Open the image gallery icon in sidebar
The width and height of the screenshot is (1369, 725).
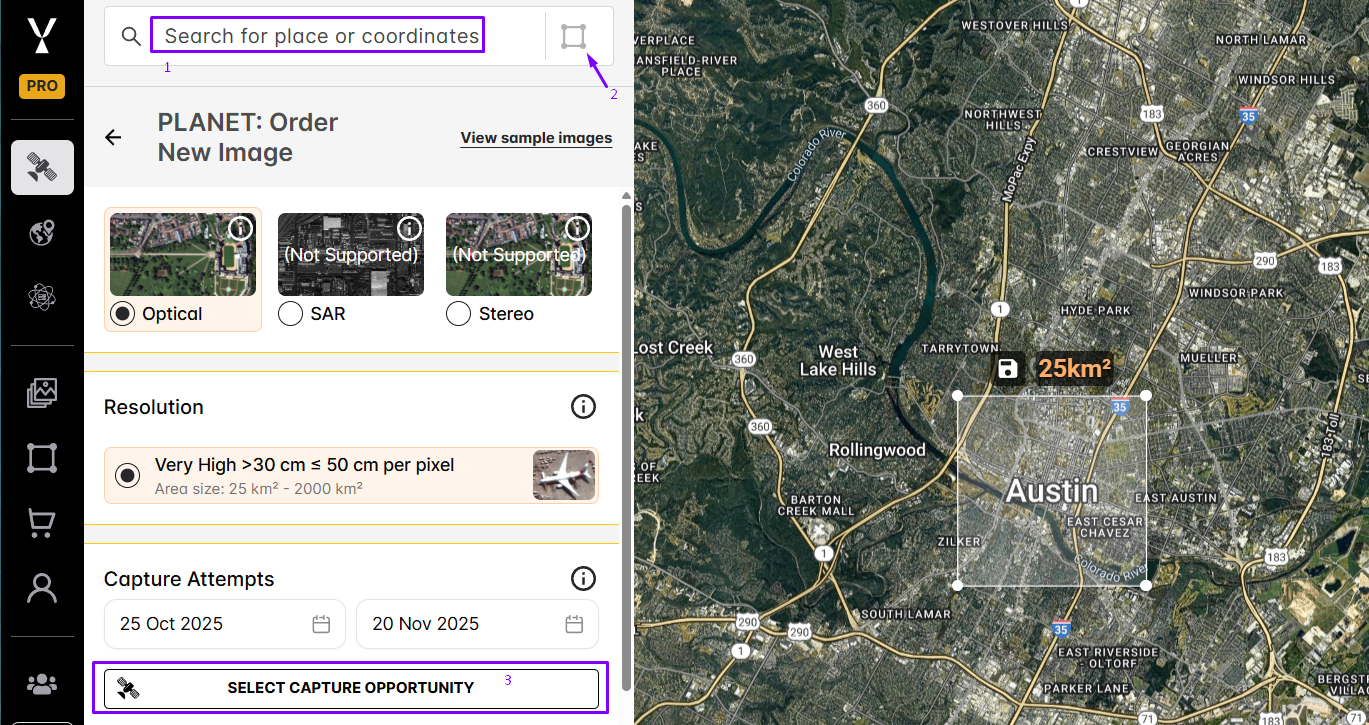[x=42, y=393]
